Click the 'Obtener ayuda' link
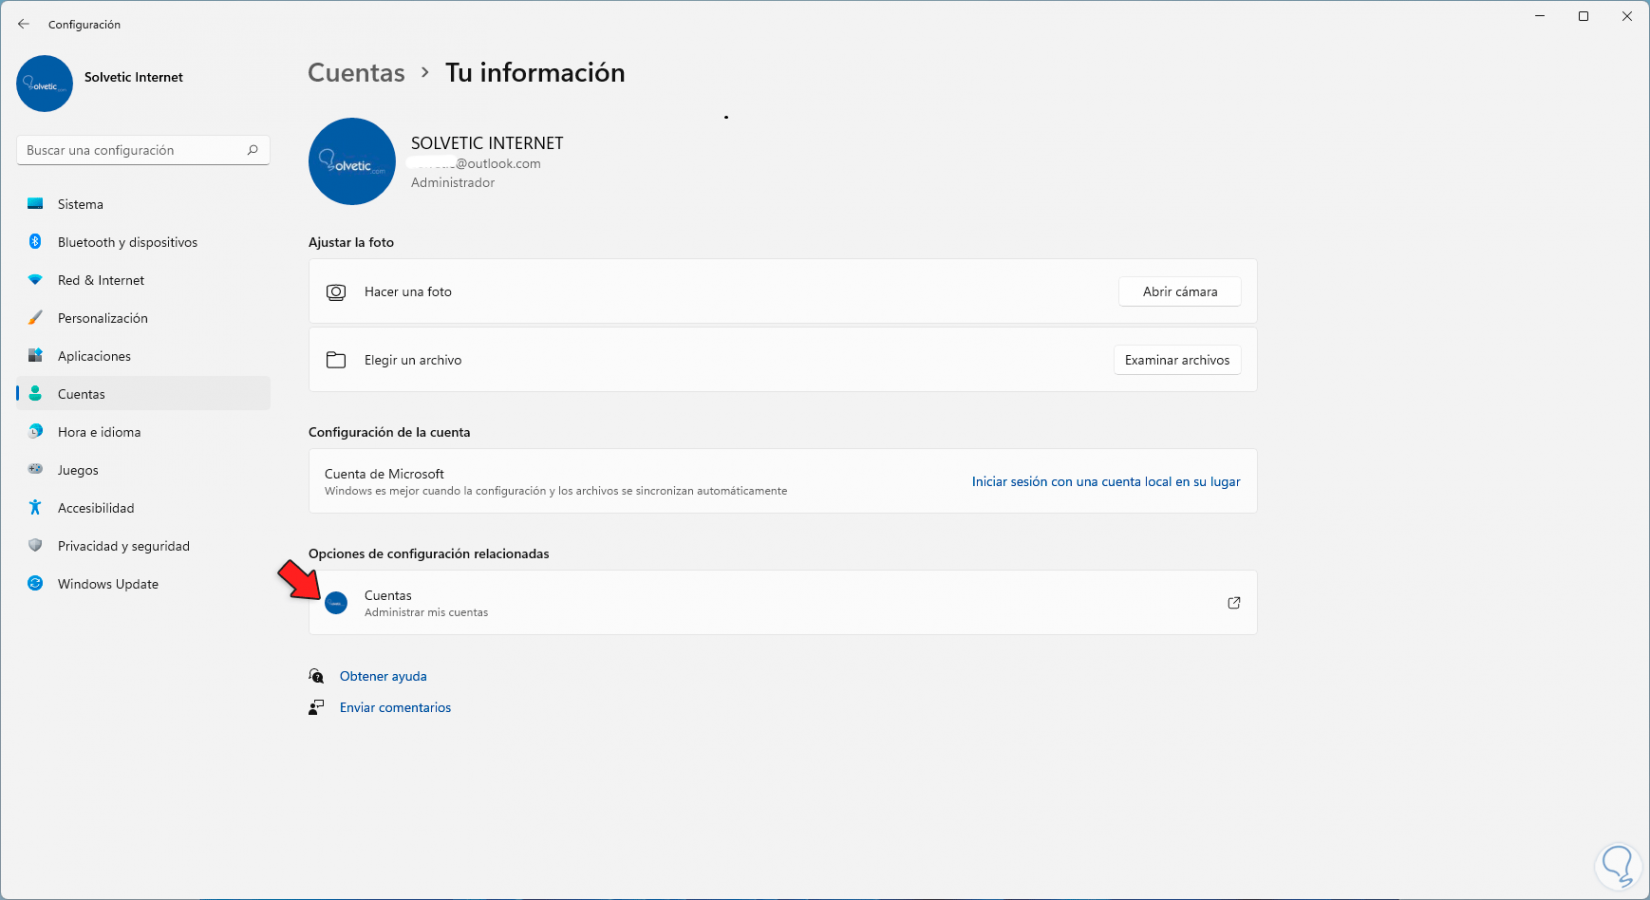 [383, 677]
